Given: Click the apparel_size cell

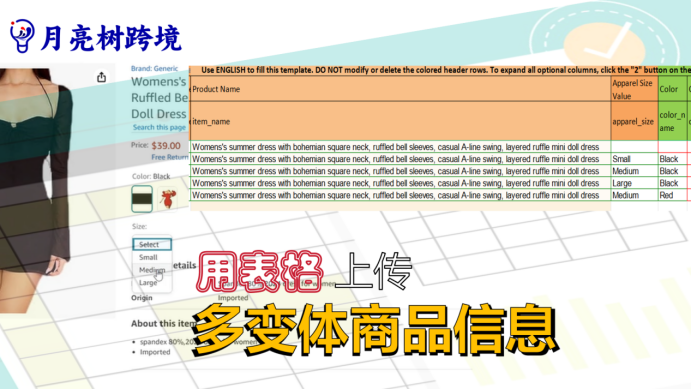Looking at the screenshot, I should [x=634, y=121].
